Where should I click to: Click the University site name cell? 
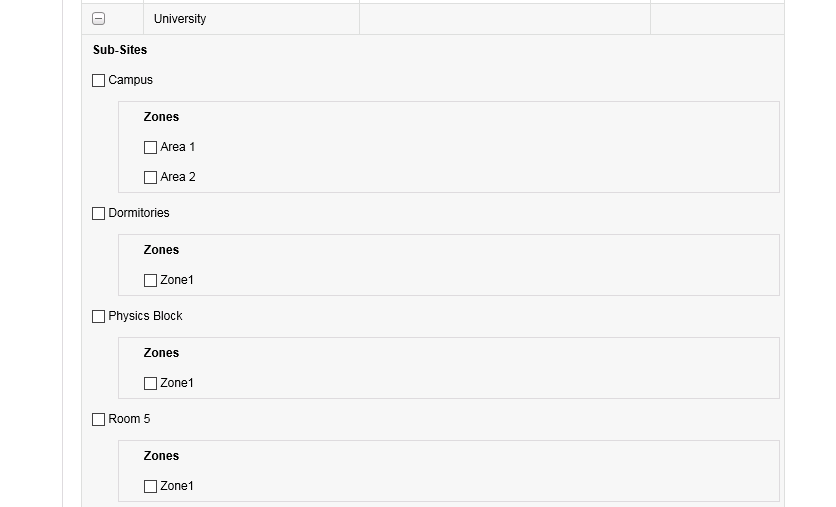(x=180, y=19)
